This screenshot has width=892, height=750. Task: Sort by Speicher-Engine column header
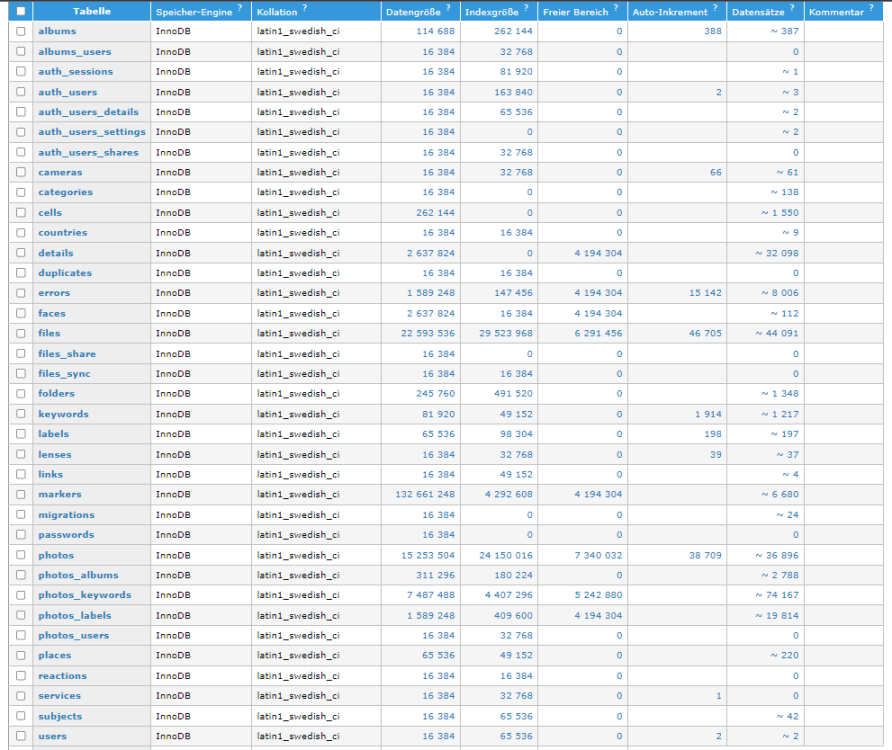tap(194, 12)
